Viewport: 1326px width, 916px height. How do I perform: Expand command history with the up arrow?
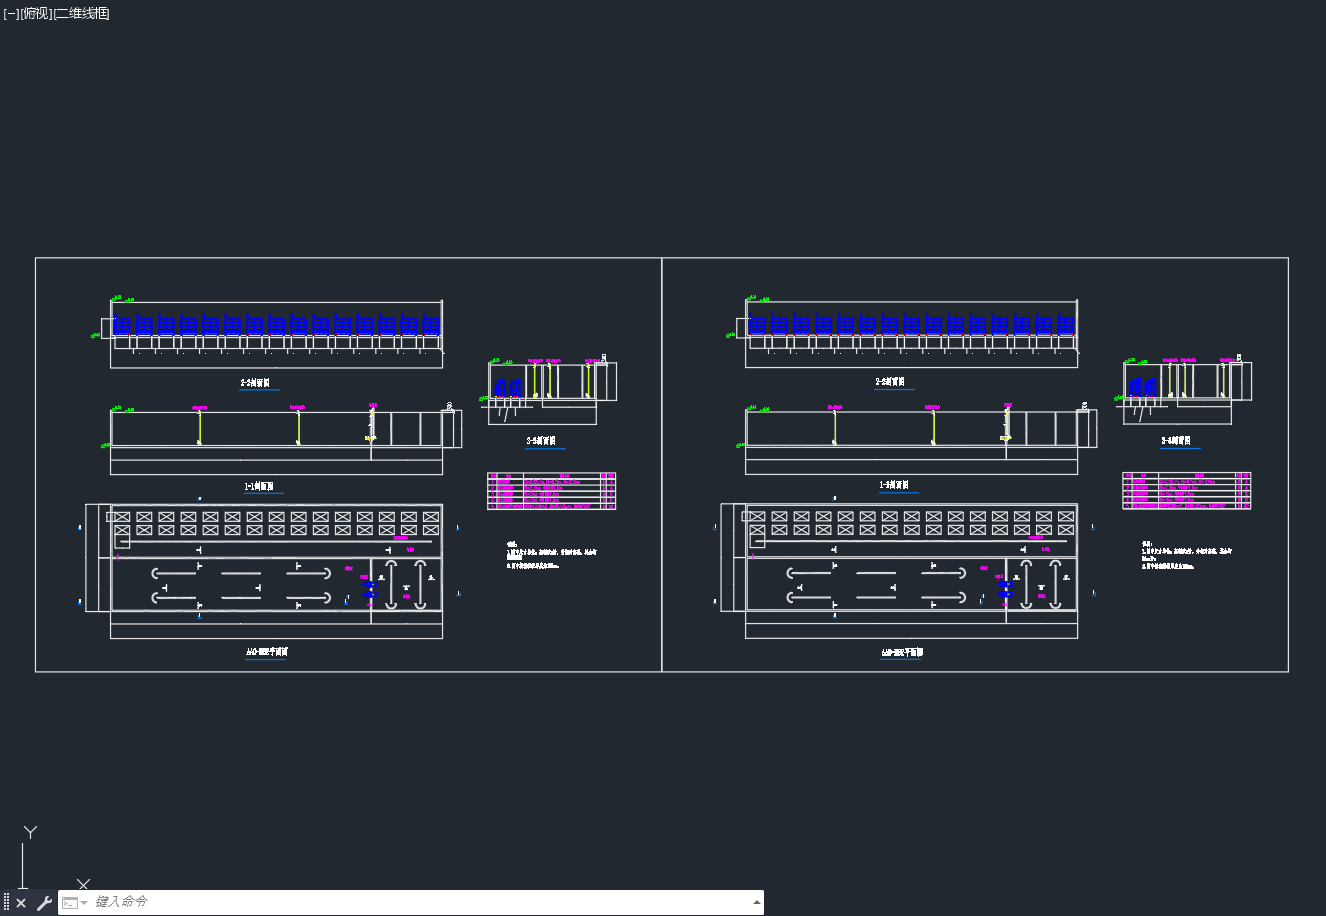coord(756,903)
